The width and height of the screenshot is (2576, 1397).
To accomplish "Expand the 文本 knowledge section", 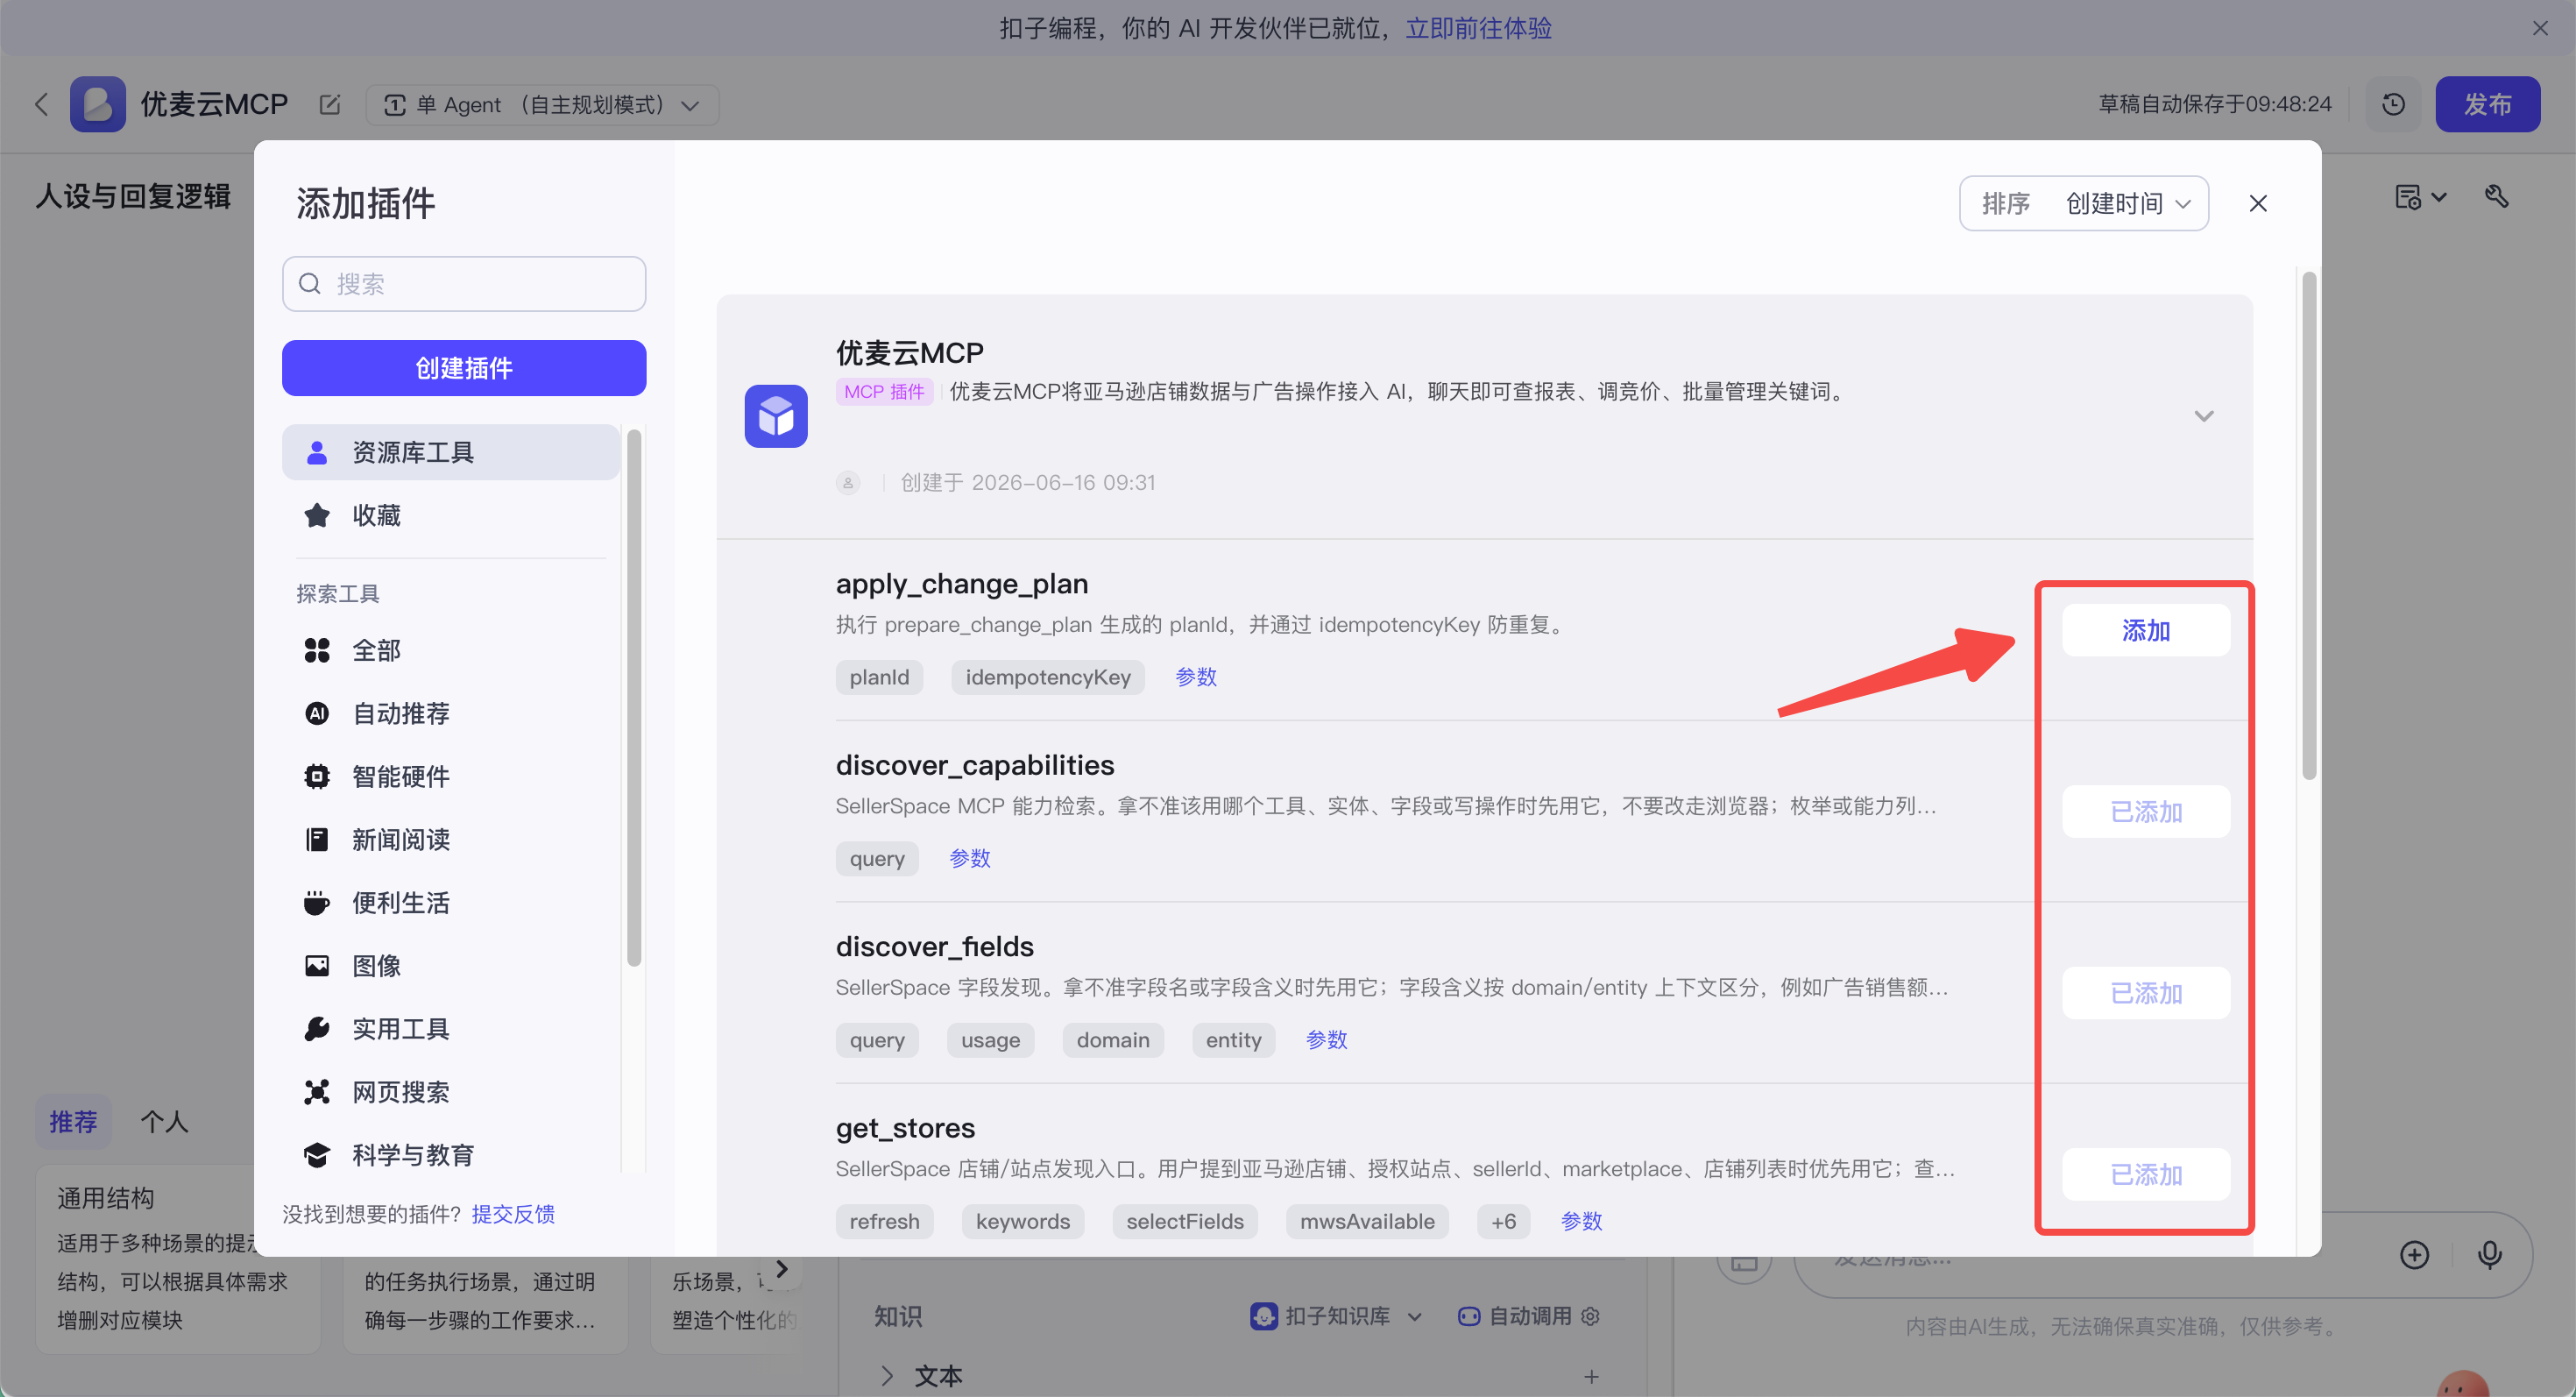I will (887, 1376).
